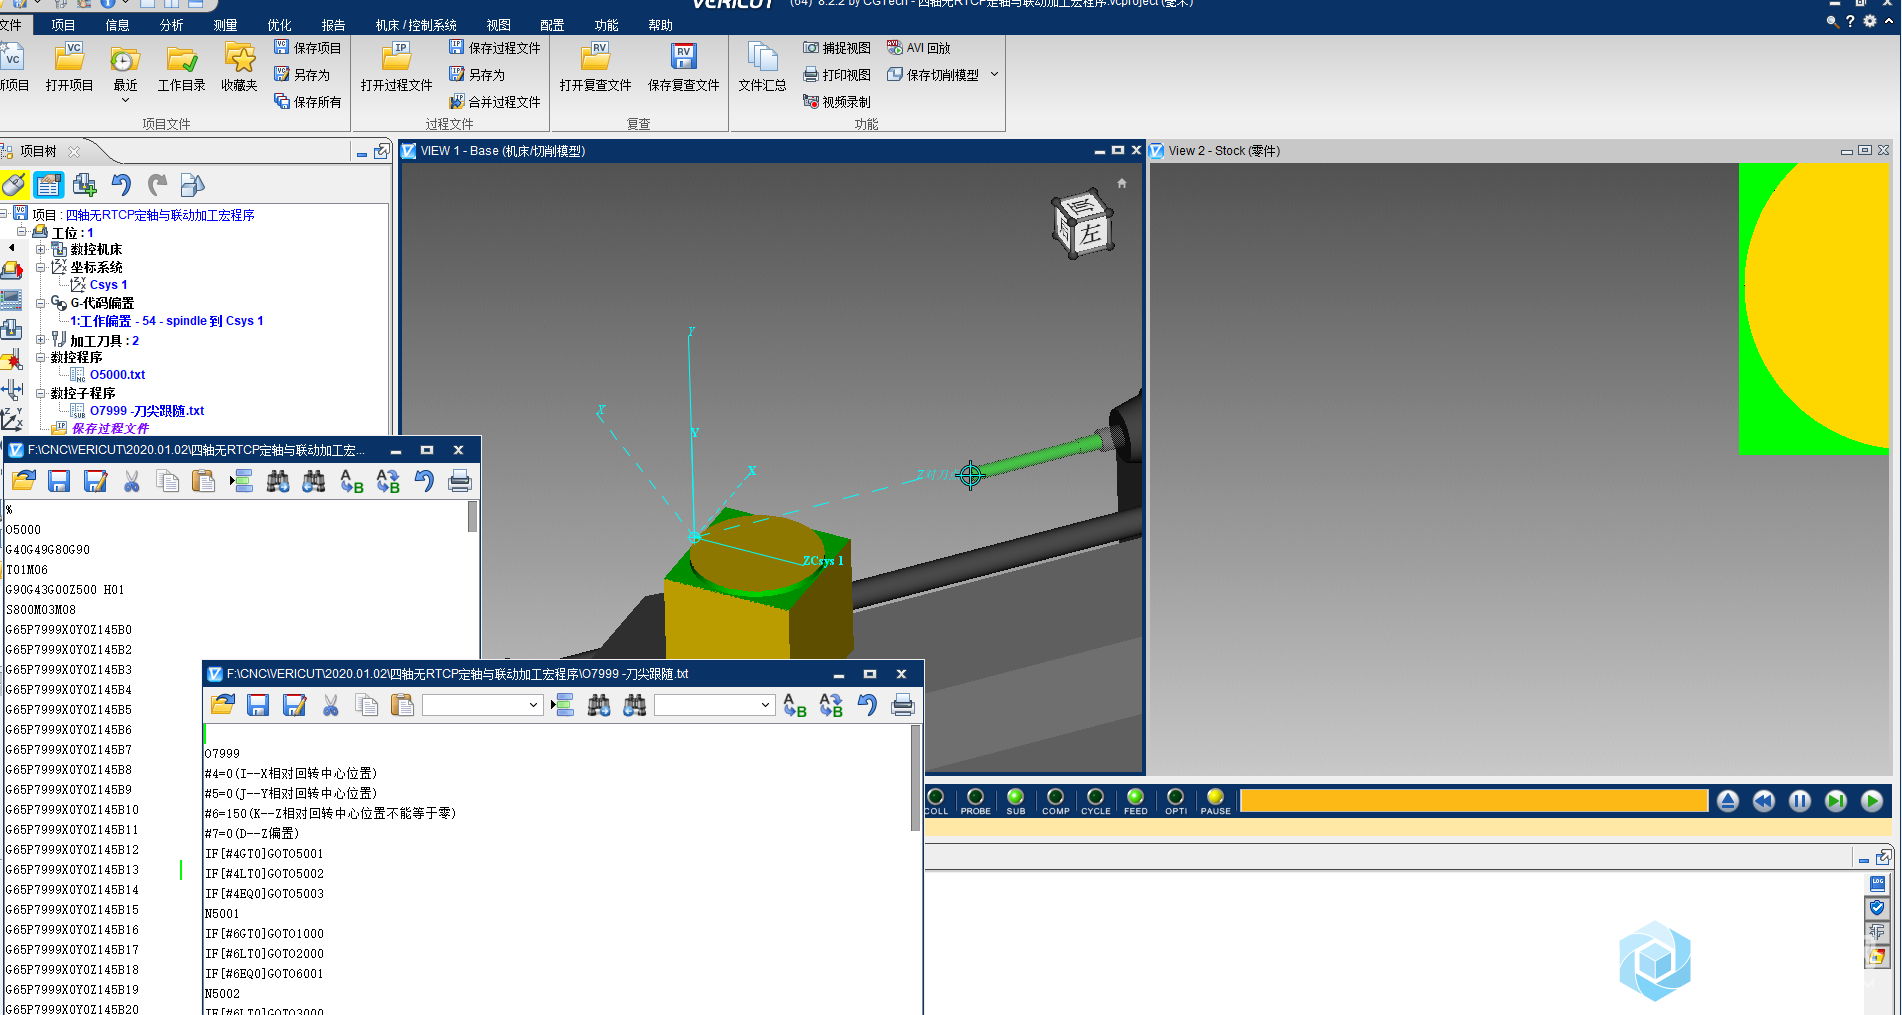Open 文件汇总 icon
Viewport: 1902px width, 1015px height.
(762, 68)
